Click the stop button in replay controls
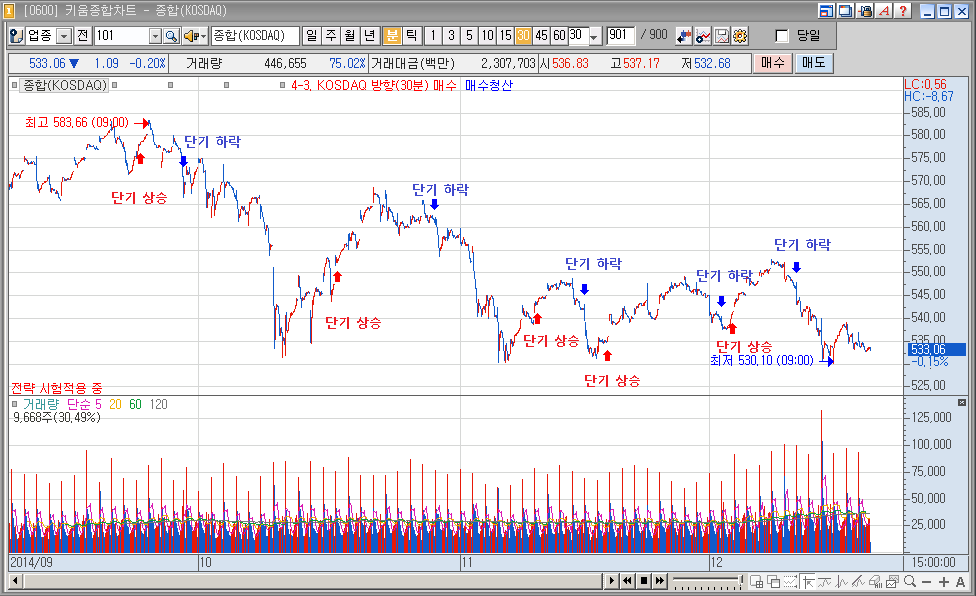This screenshot has height=596, width=976. click(x=644, y=581)
